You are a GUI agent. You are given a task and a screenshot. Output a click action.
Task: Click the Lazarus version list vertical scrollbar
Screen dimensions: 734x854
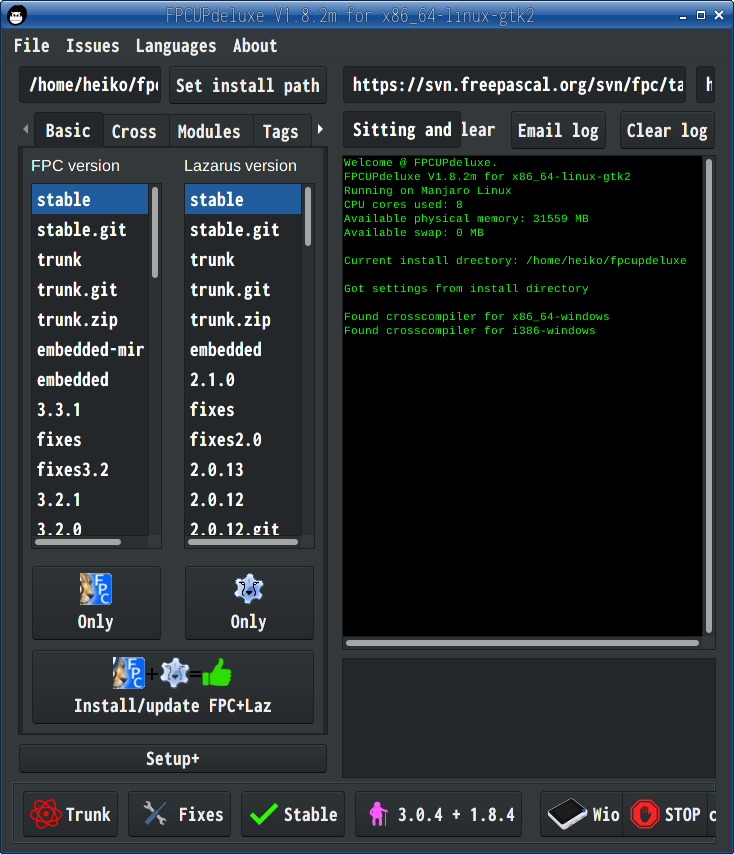pos(308,216)
